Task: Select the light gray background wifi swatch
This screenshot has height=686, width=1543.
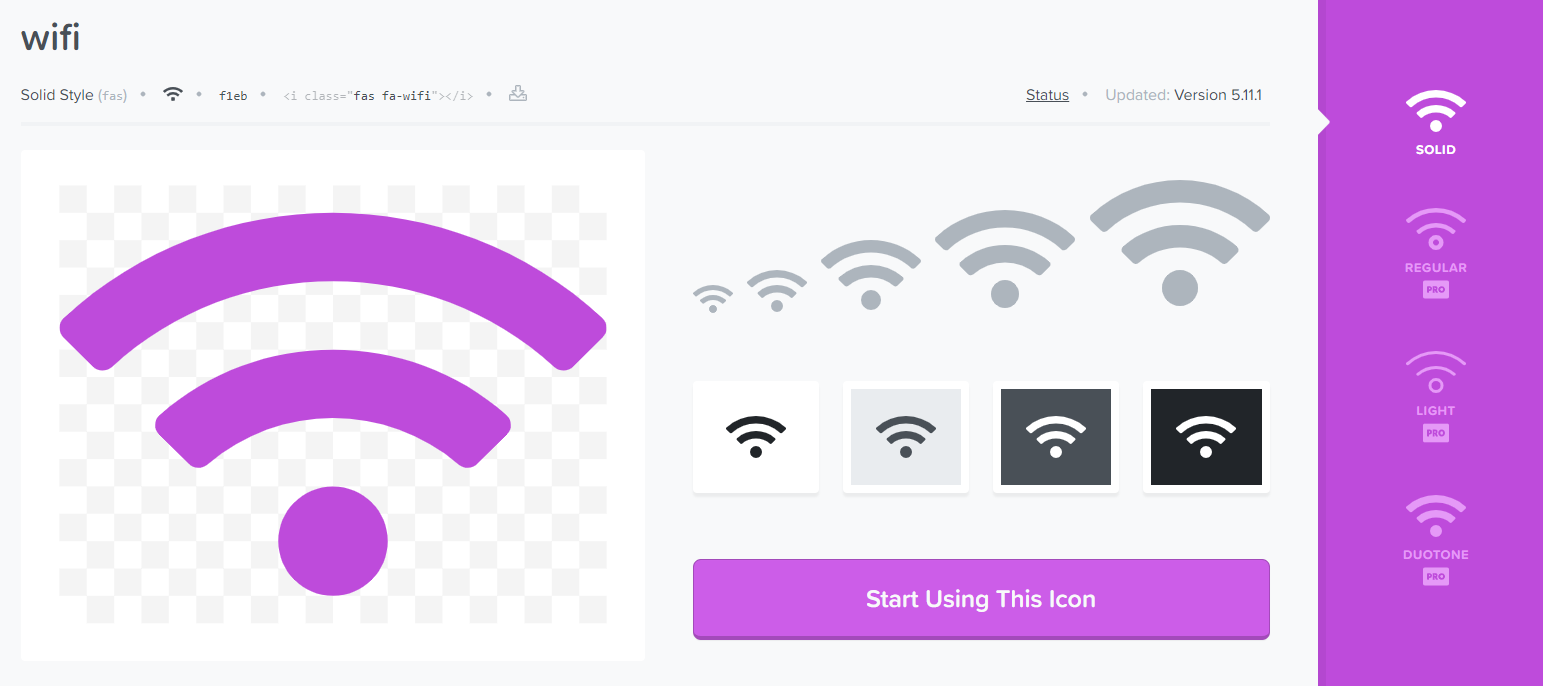Action: (x=906, y=437)
